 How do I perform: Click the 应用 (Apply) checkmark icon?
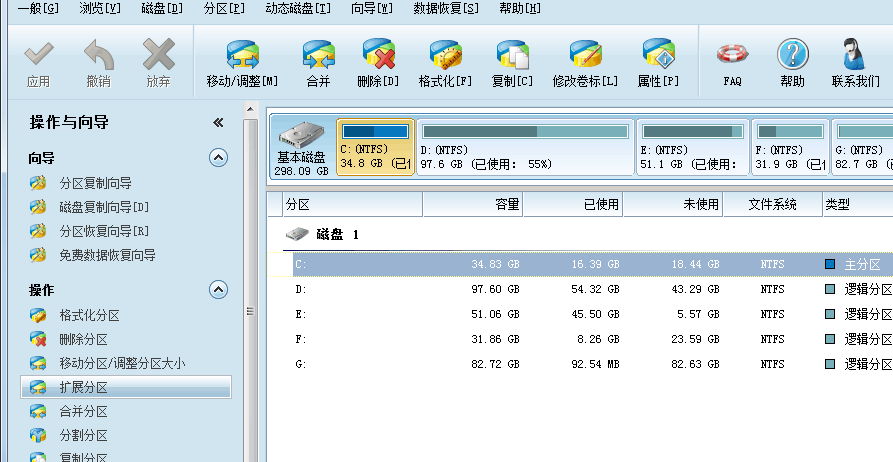click(39, 55)
